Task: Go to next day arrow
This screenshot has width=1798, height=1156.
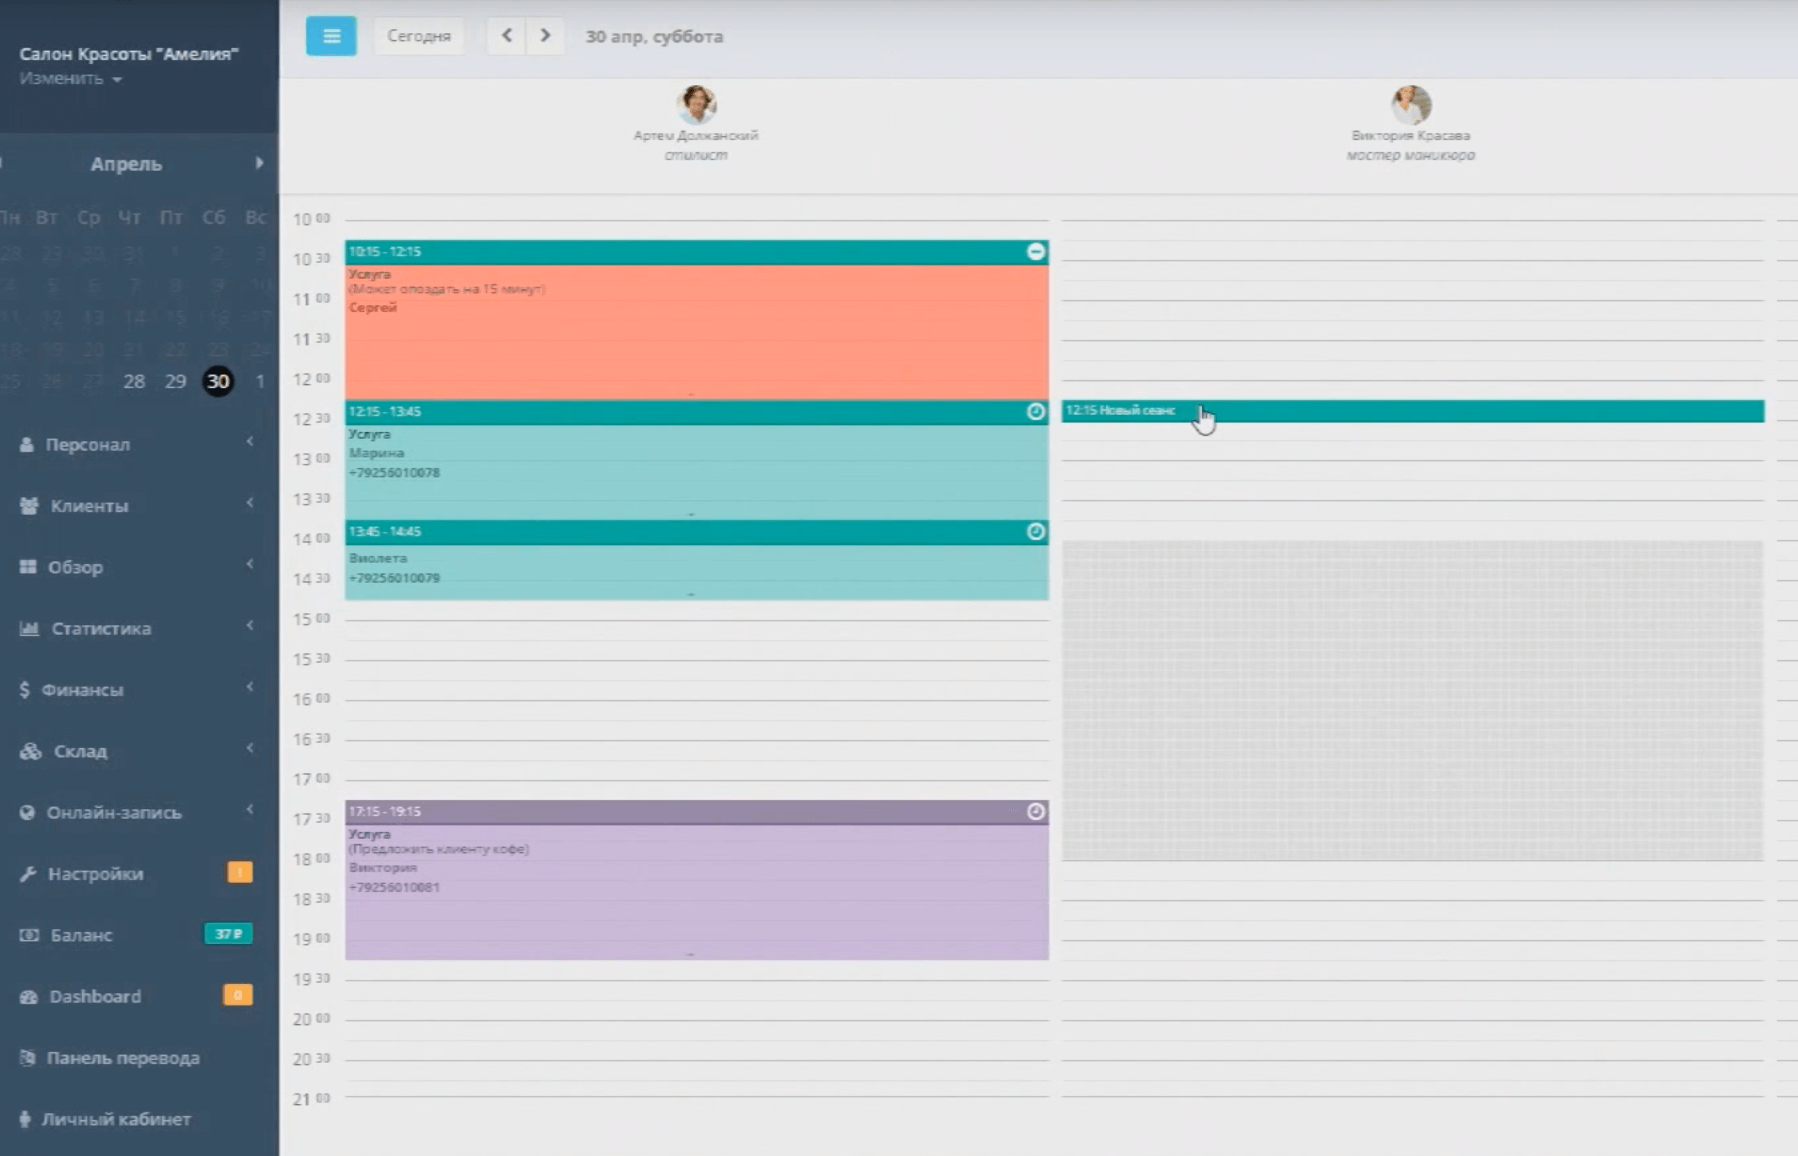Action: pyautogui.click(x=545, y=36)
